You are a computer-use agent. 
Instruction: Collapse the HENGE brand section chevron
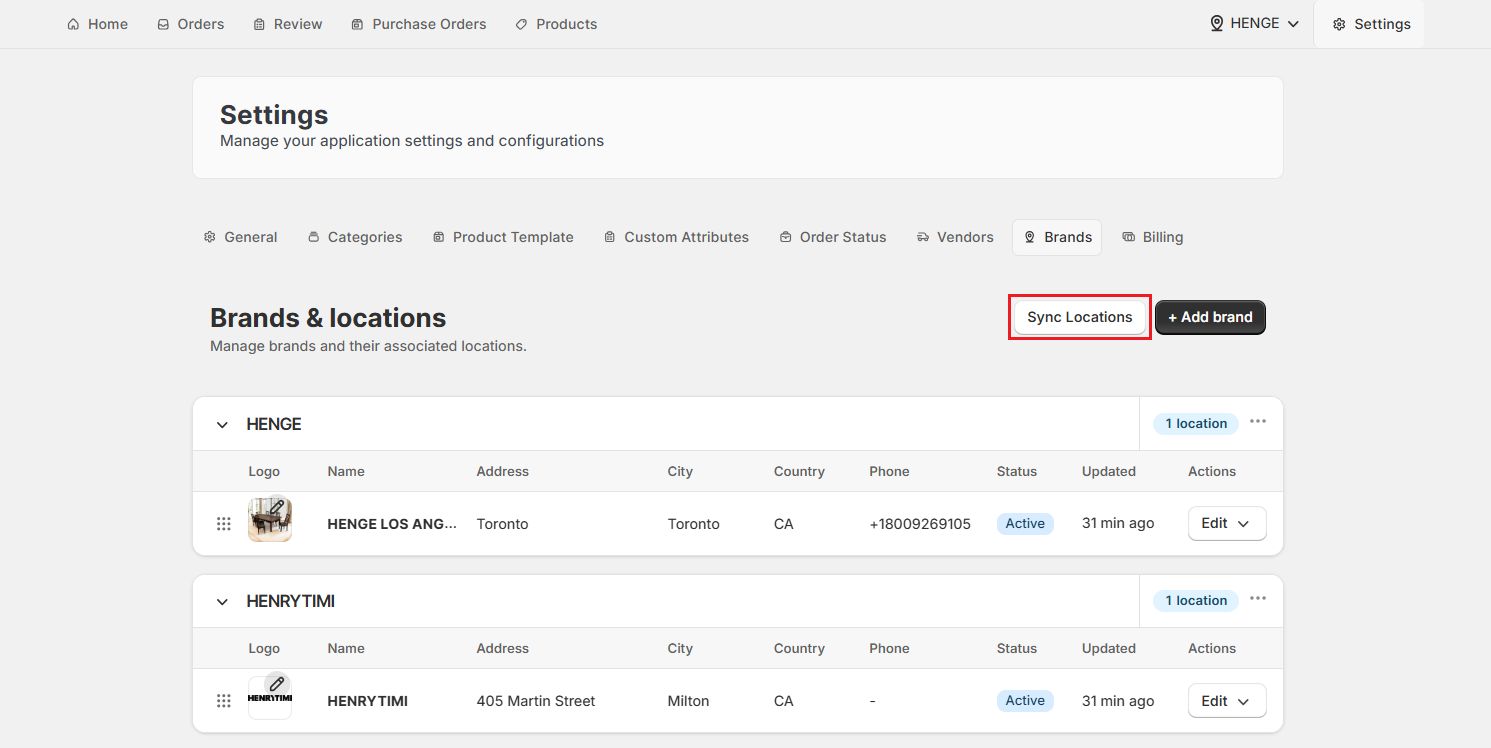[x=222, y=425]
